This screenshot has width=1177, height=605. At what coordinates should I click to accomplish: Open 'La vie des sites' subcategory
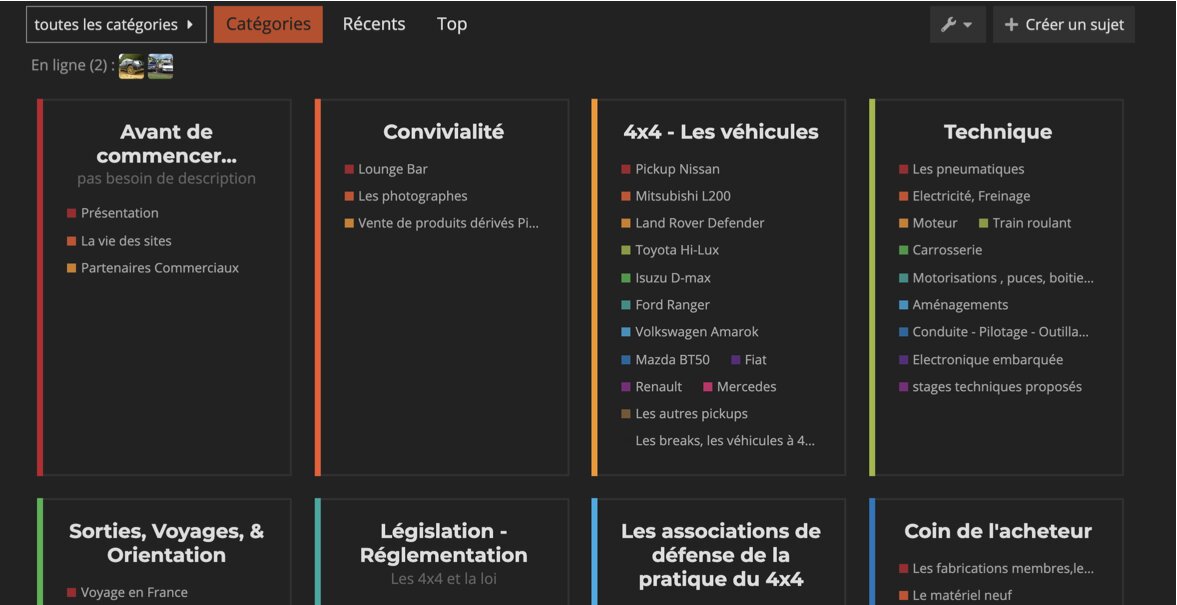(x=119, y=241)
